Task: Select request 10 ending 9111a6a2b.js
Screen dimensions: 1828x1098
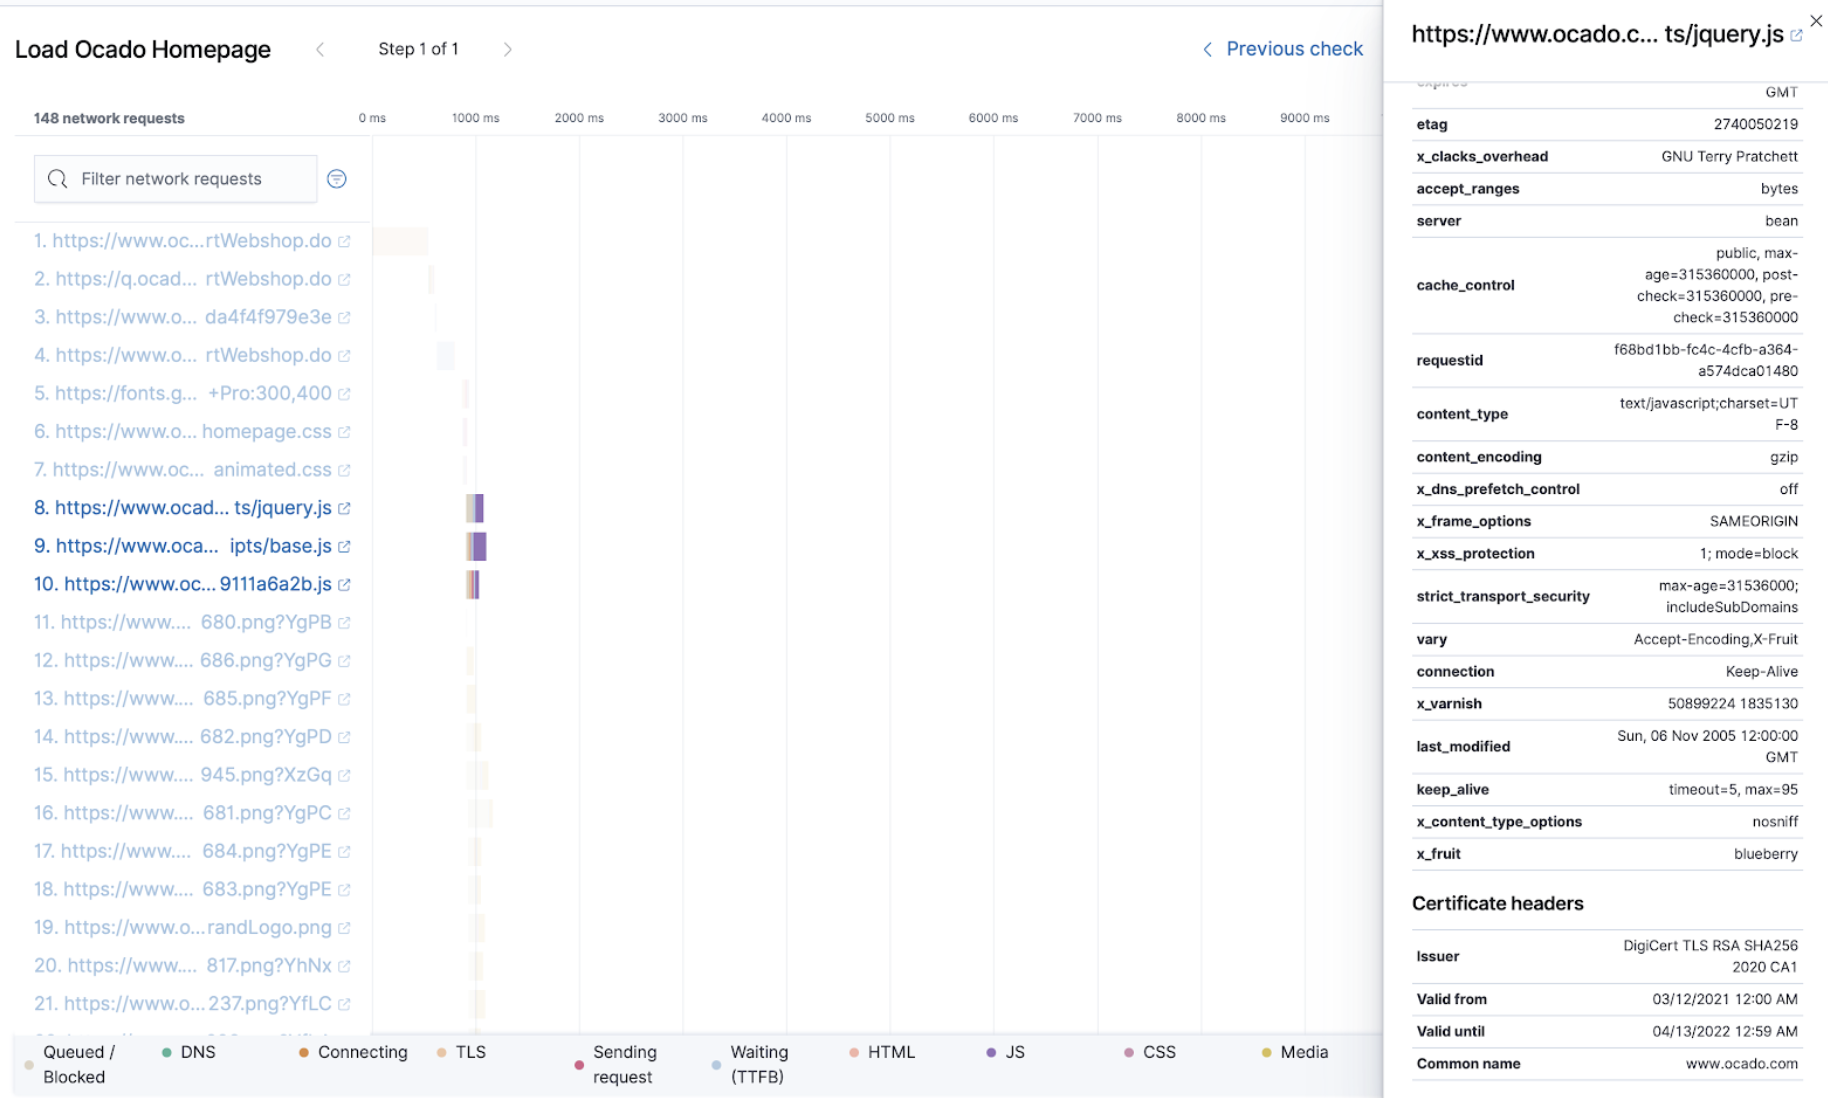Action: click(x=183, y=584)
